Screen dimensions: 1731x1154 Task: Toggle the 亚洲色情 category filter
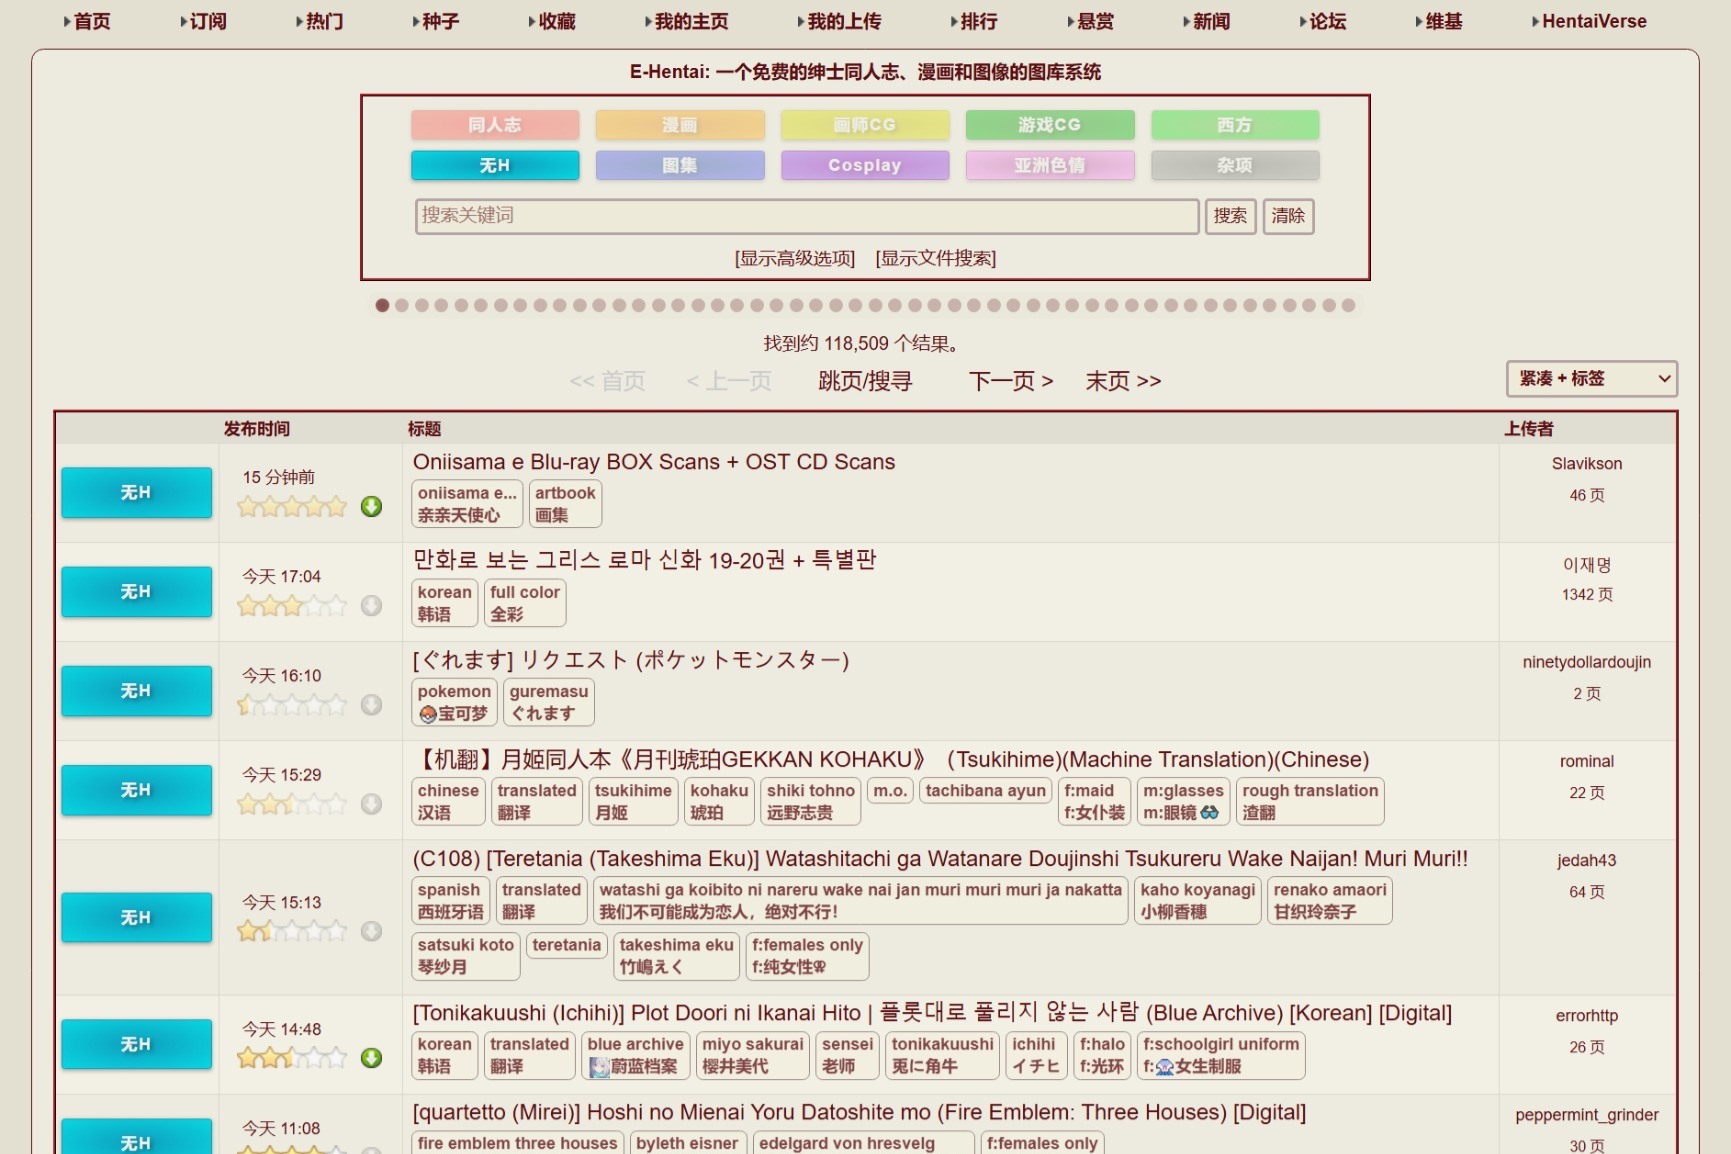[x=1050, y=165]
